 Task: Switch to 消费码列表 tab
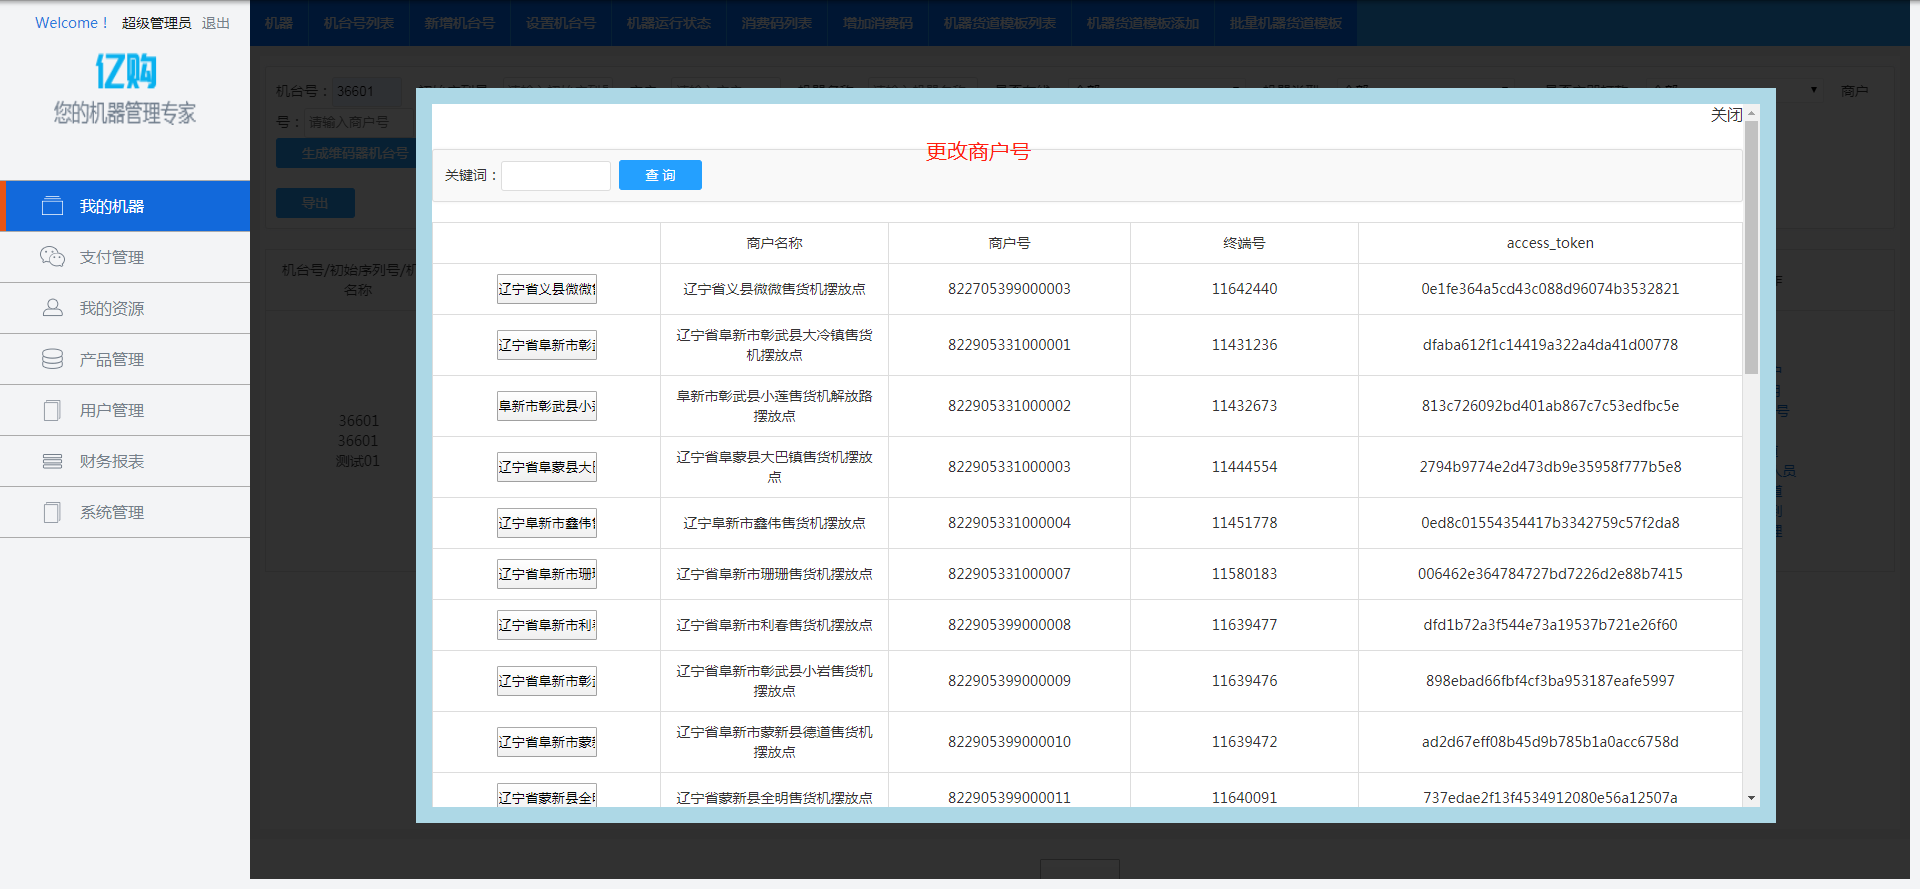click(776, 23)
